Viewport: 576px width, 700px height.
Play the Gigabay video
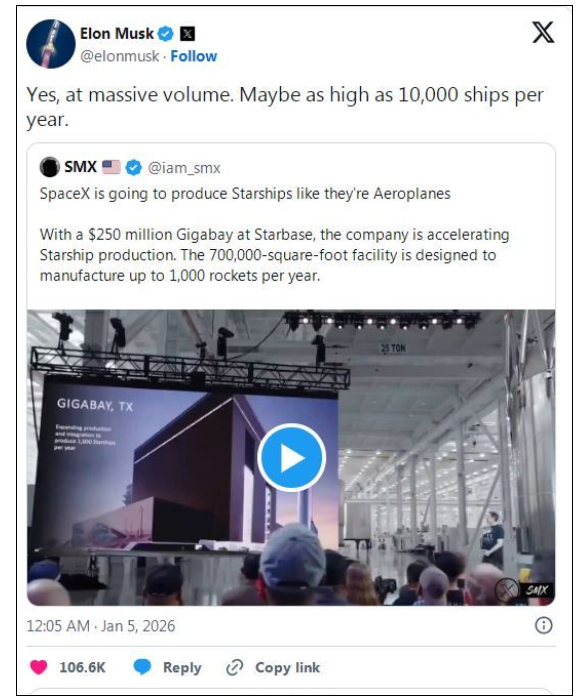(x=291, y=458)
